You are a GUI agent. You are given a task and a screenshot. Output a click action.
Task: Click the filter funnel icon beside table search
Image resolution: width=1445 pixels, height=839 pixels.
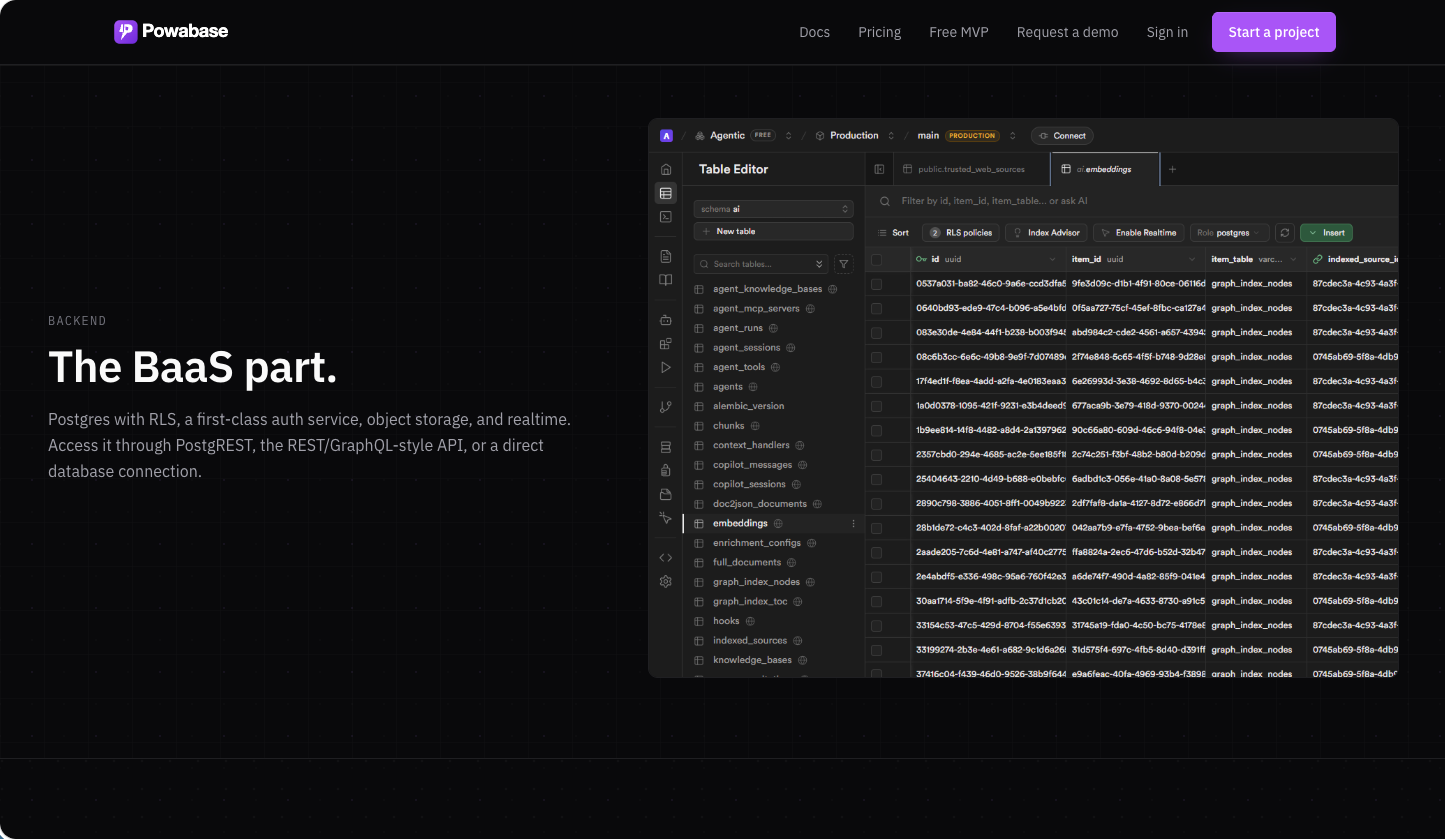tap(844, 264)
